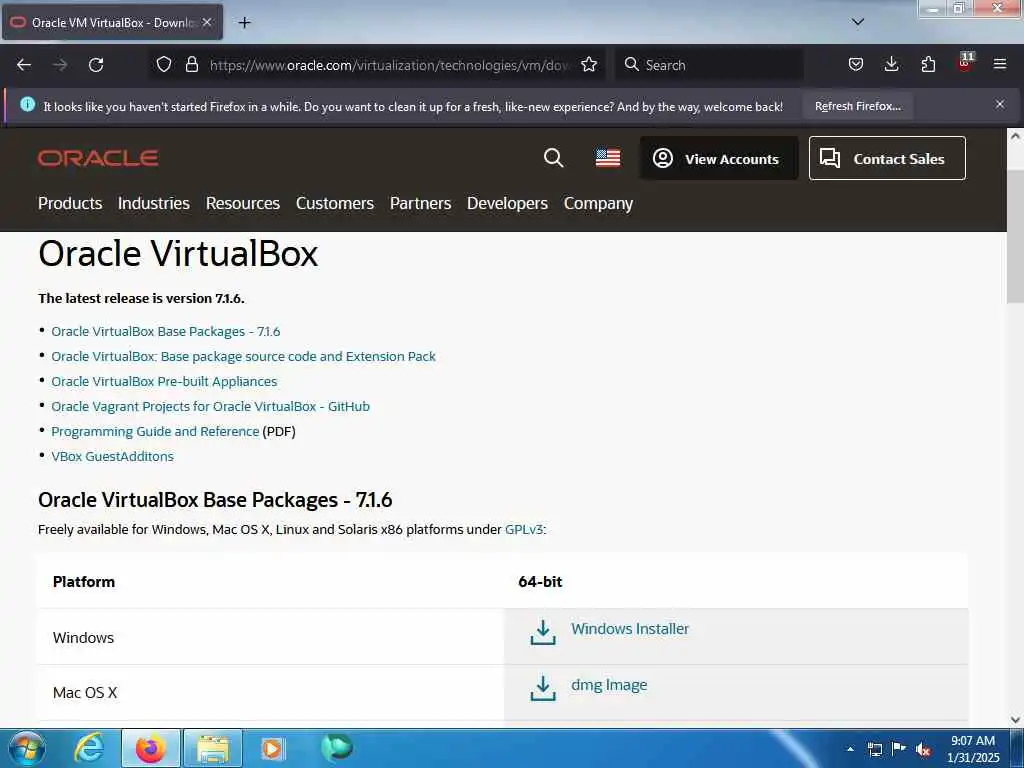Click the extension icon with badge 11
Image resolution: width=1024 pixels, height=768 pixels.
[965, 63]
